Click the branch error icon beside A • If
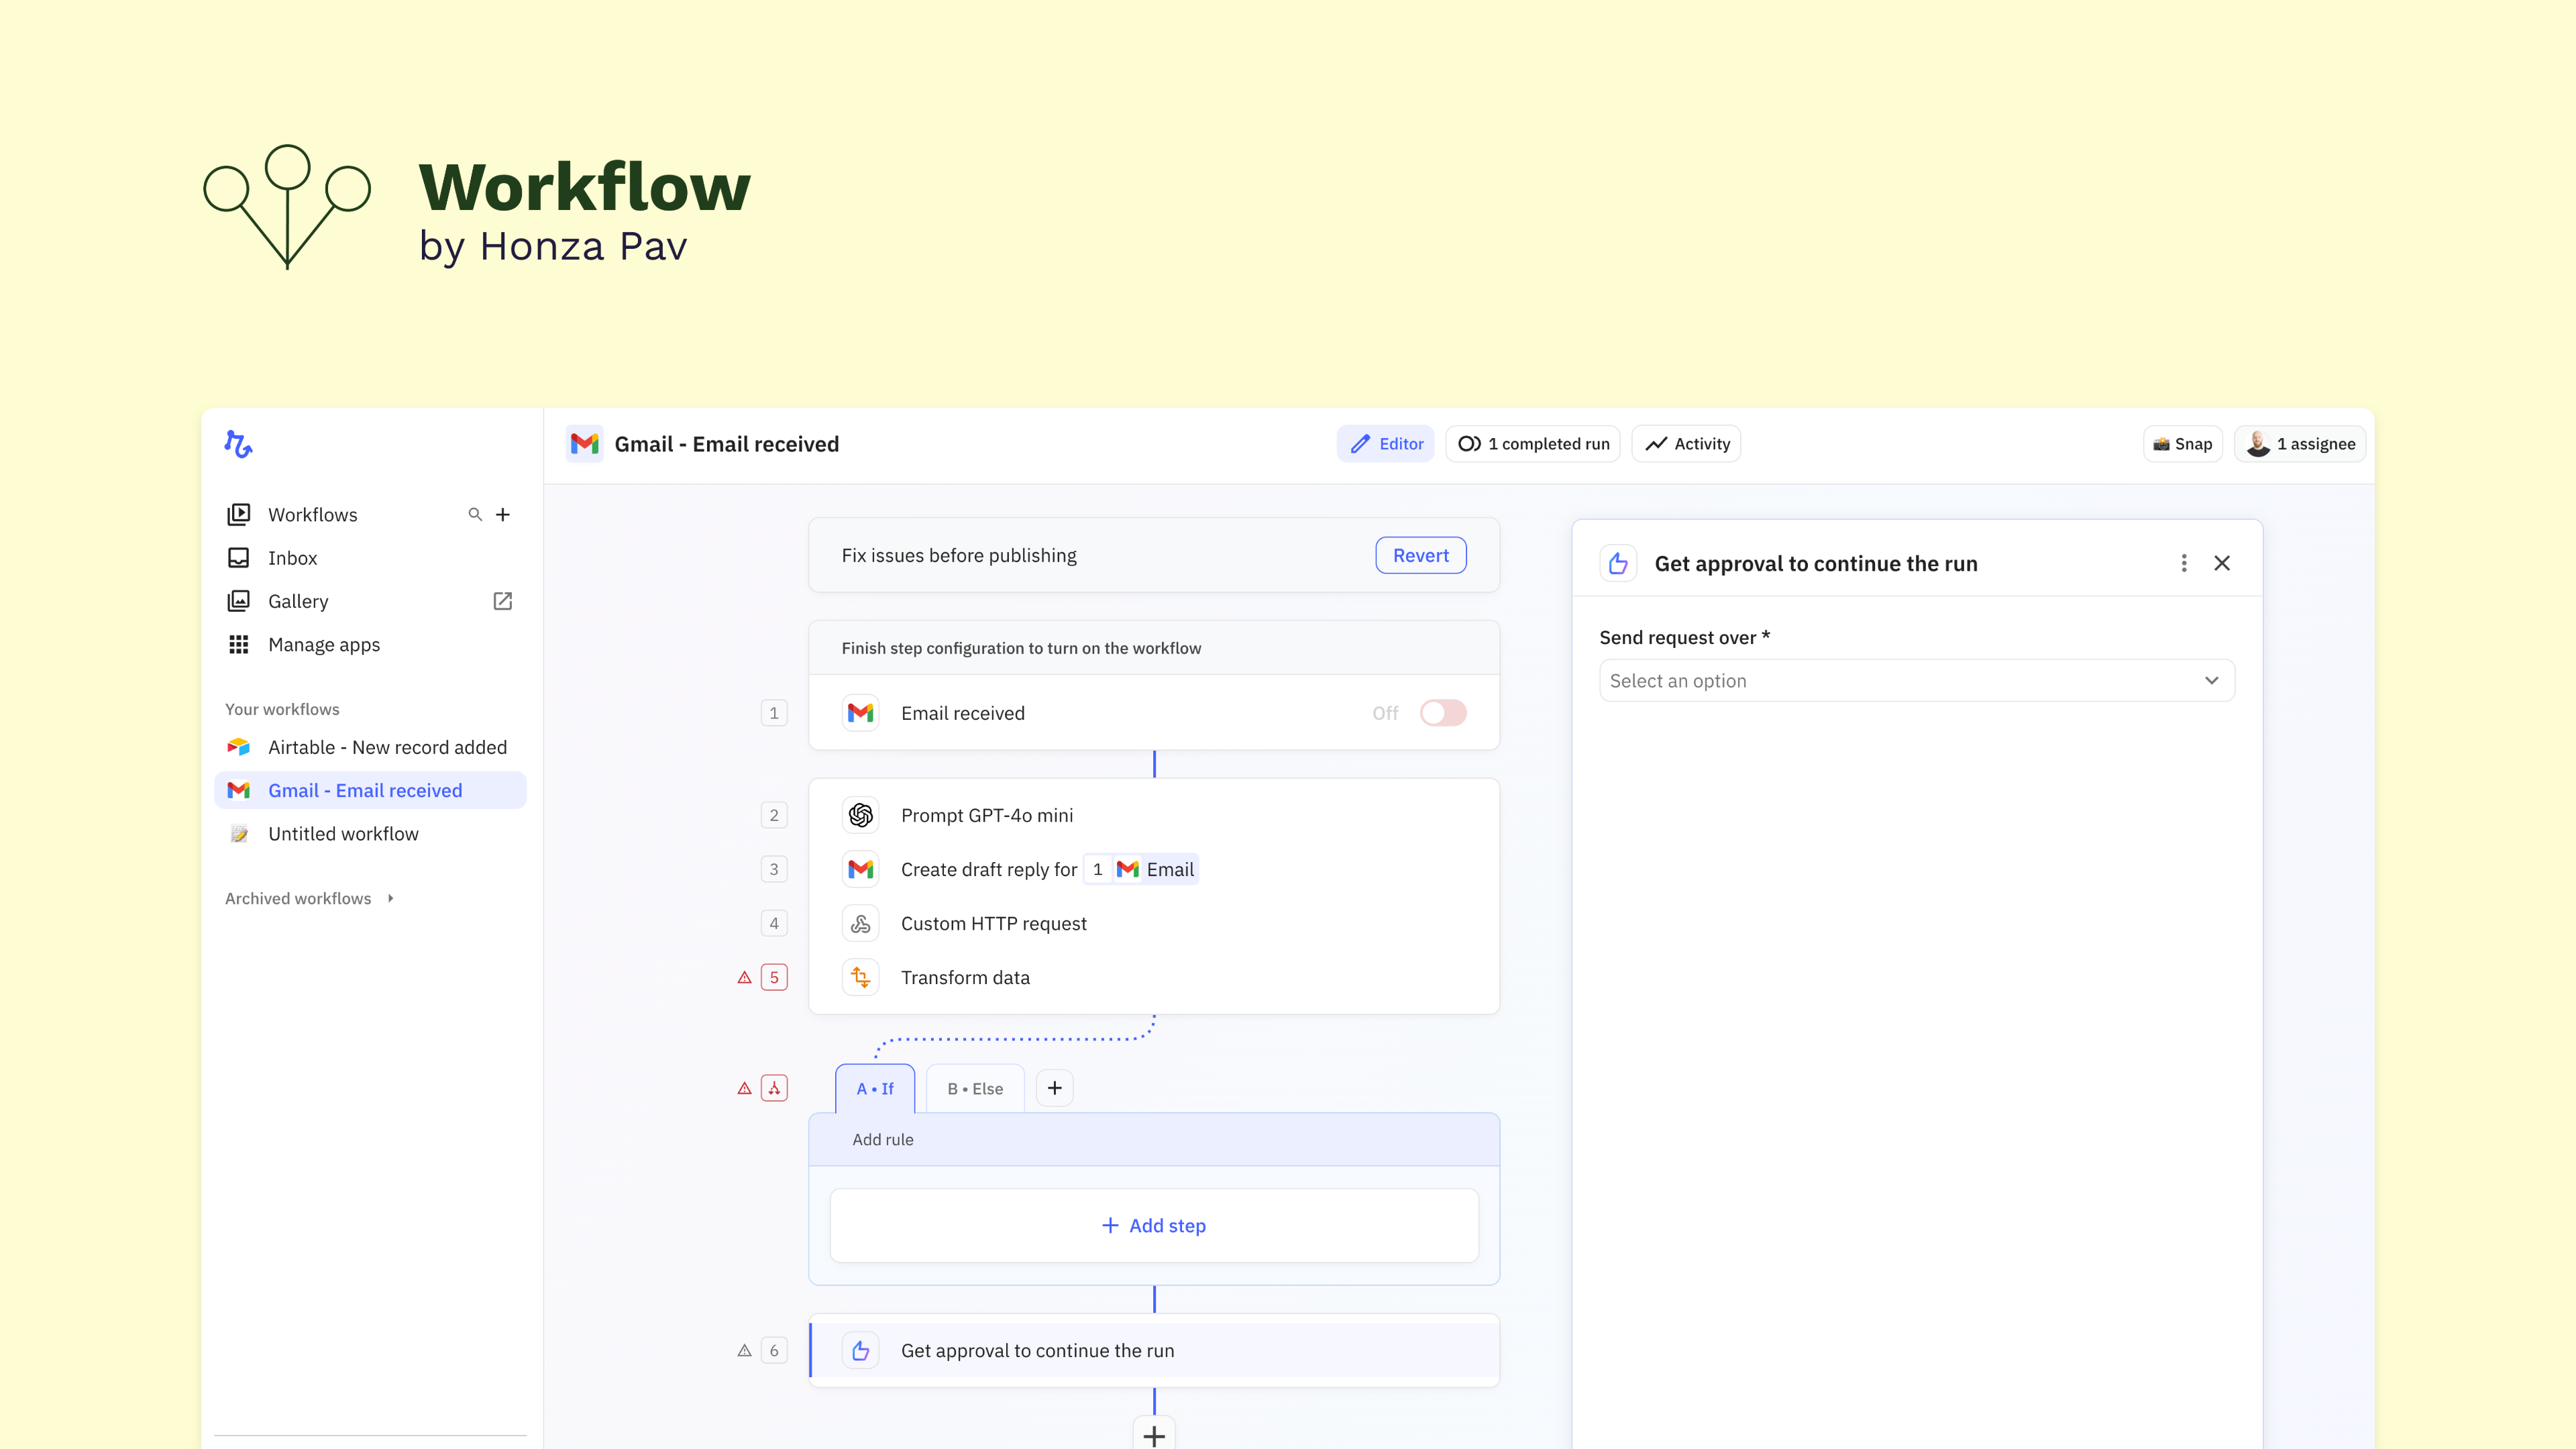The image size is (2576, 1449). (774, 1088)
